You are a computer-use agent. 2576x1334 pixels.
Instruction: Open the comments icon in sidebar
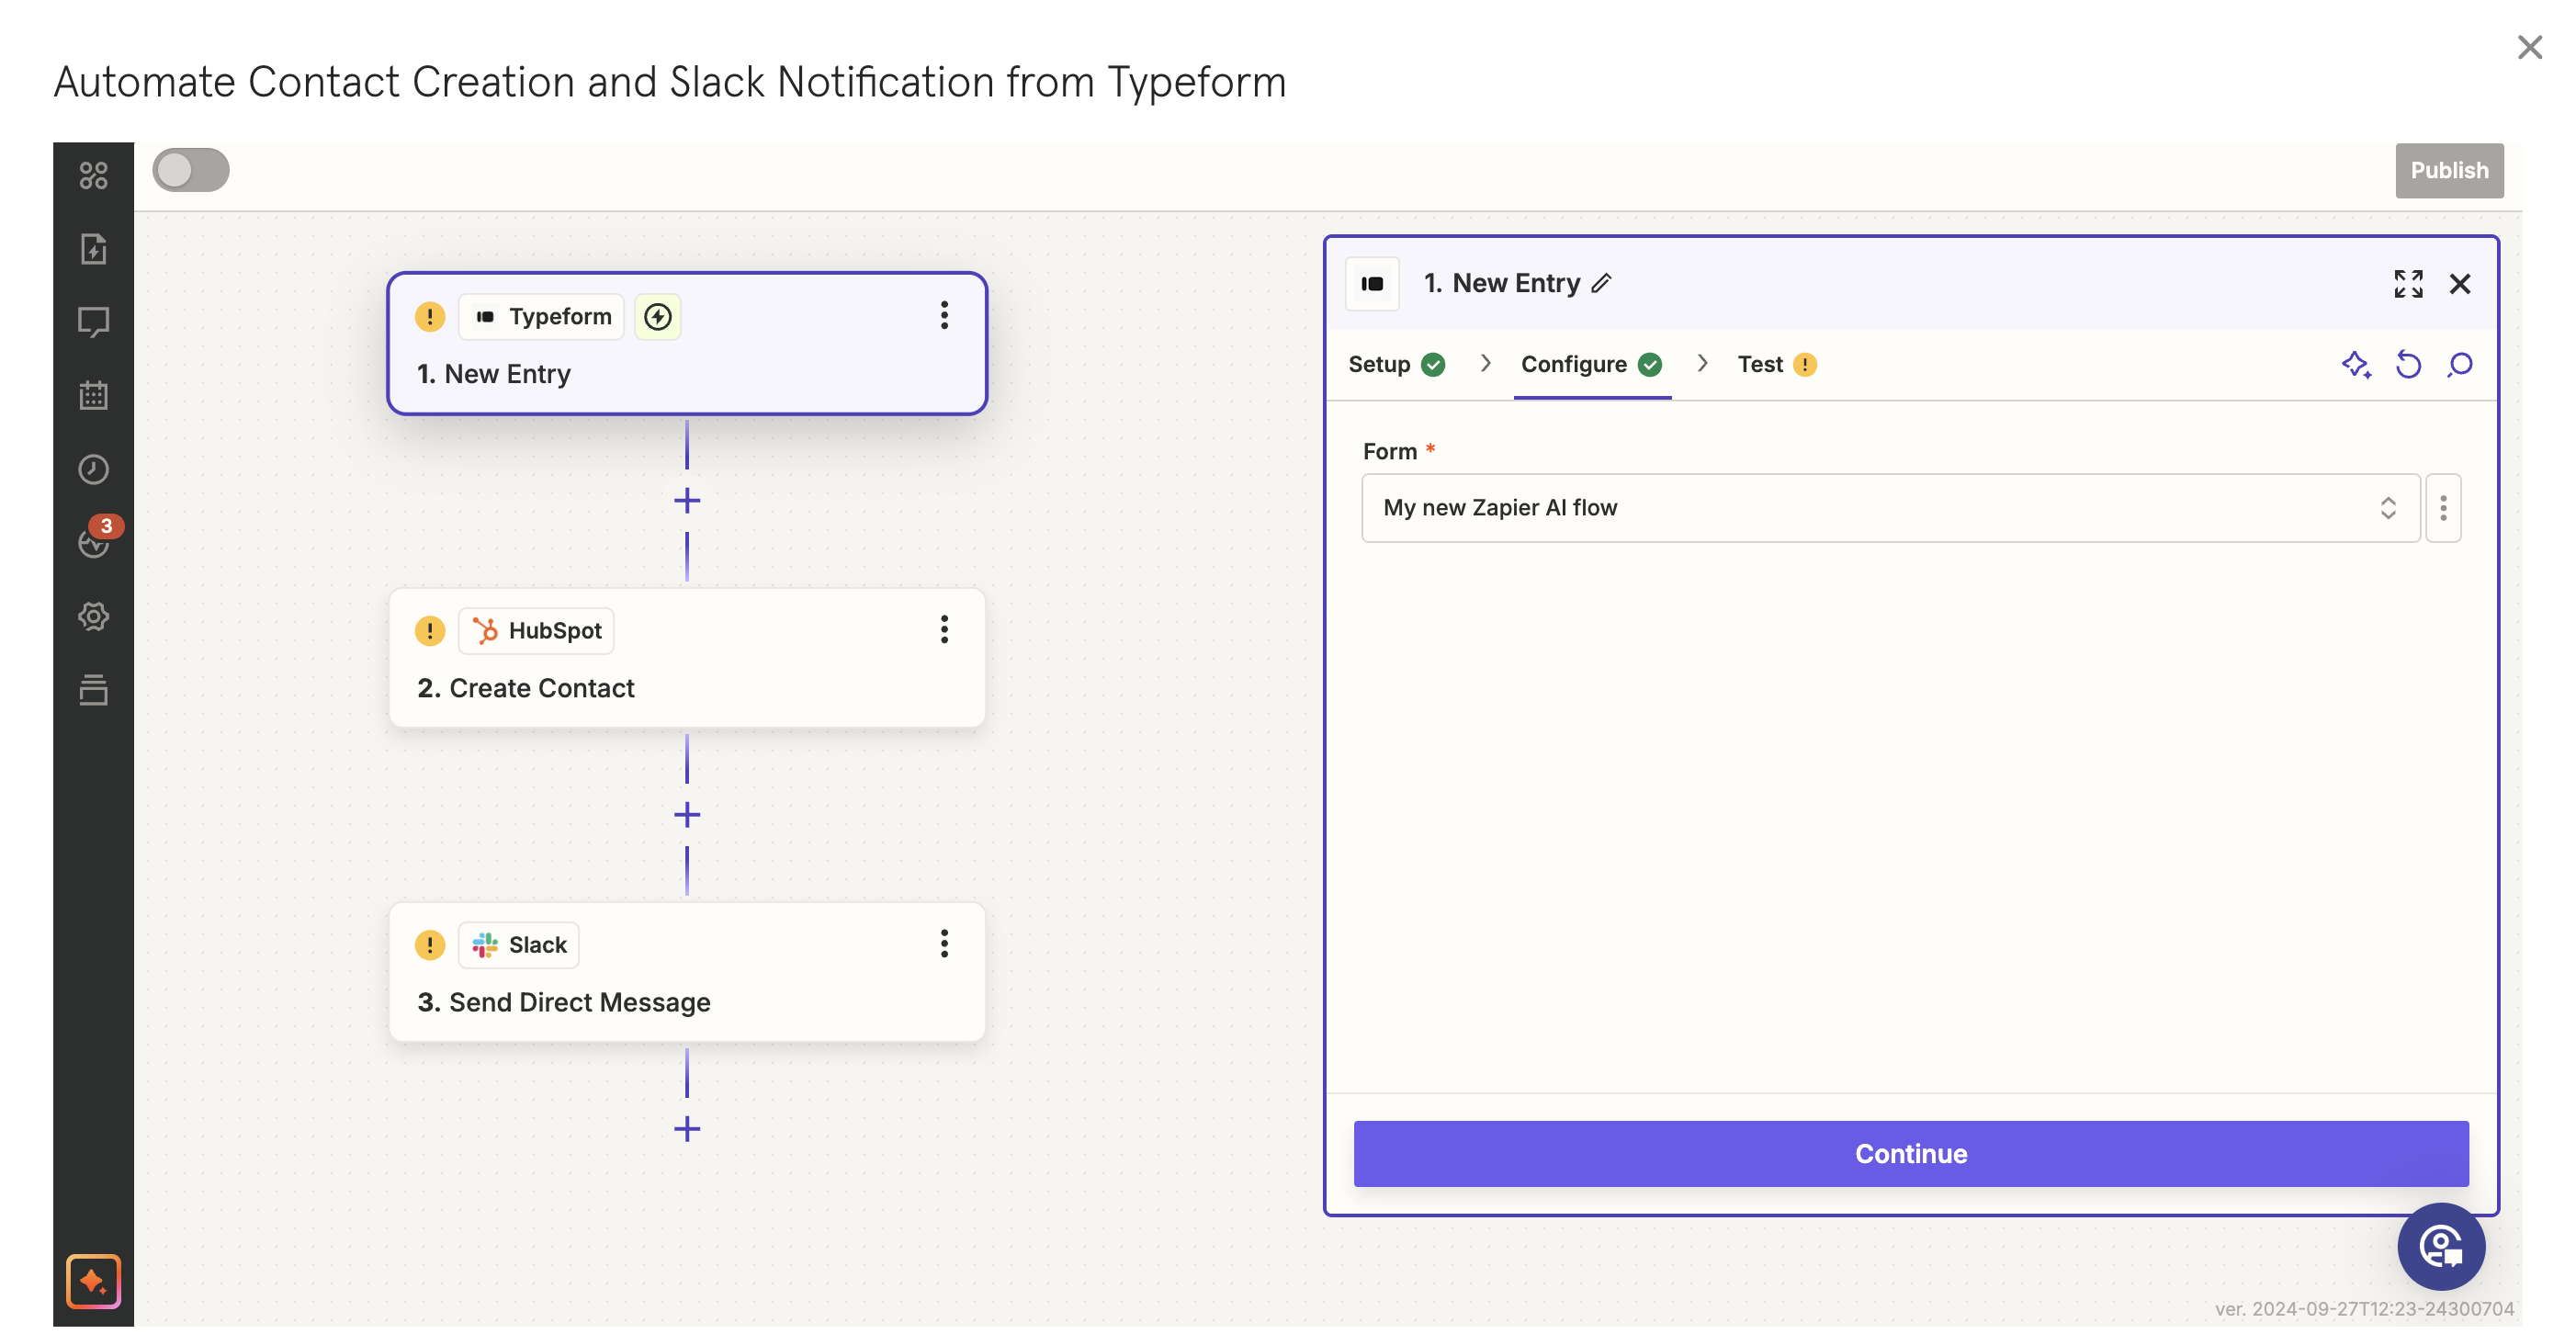[x=93, y=322]
